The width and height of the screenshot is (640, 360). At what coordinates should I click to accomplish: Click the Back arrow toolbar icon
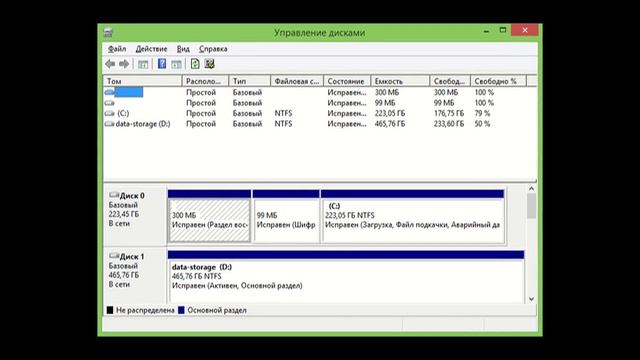point(110,64)
